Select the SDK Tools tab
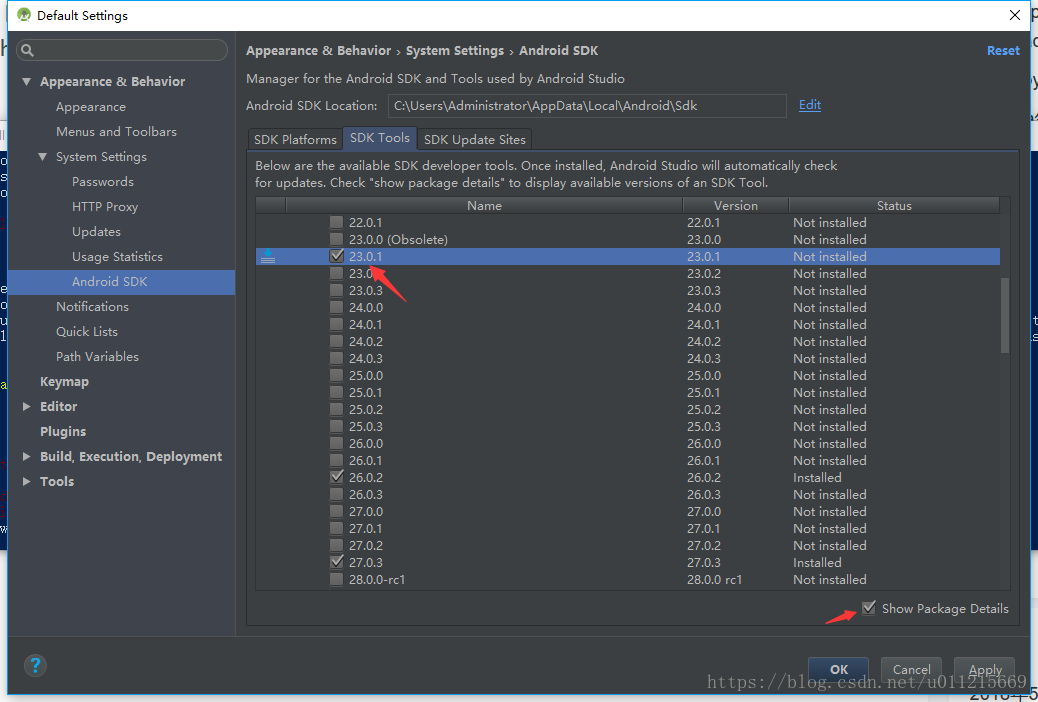This screenshot has height=702, width=1038. click(x=380, y=138)
